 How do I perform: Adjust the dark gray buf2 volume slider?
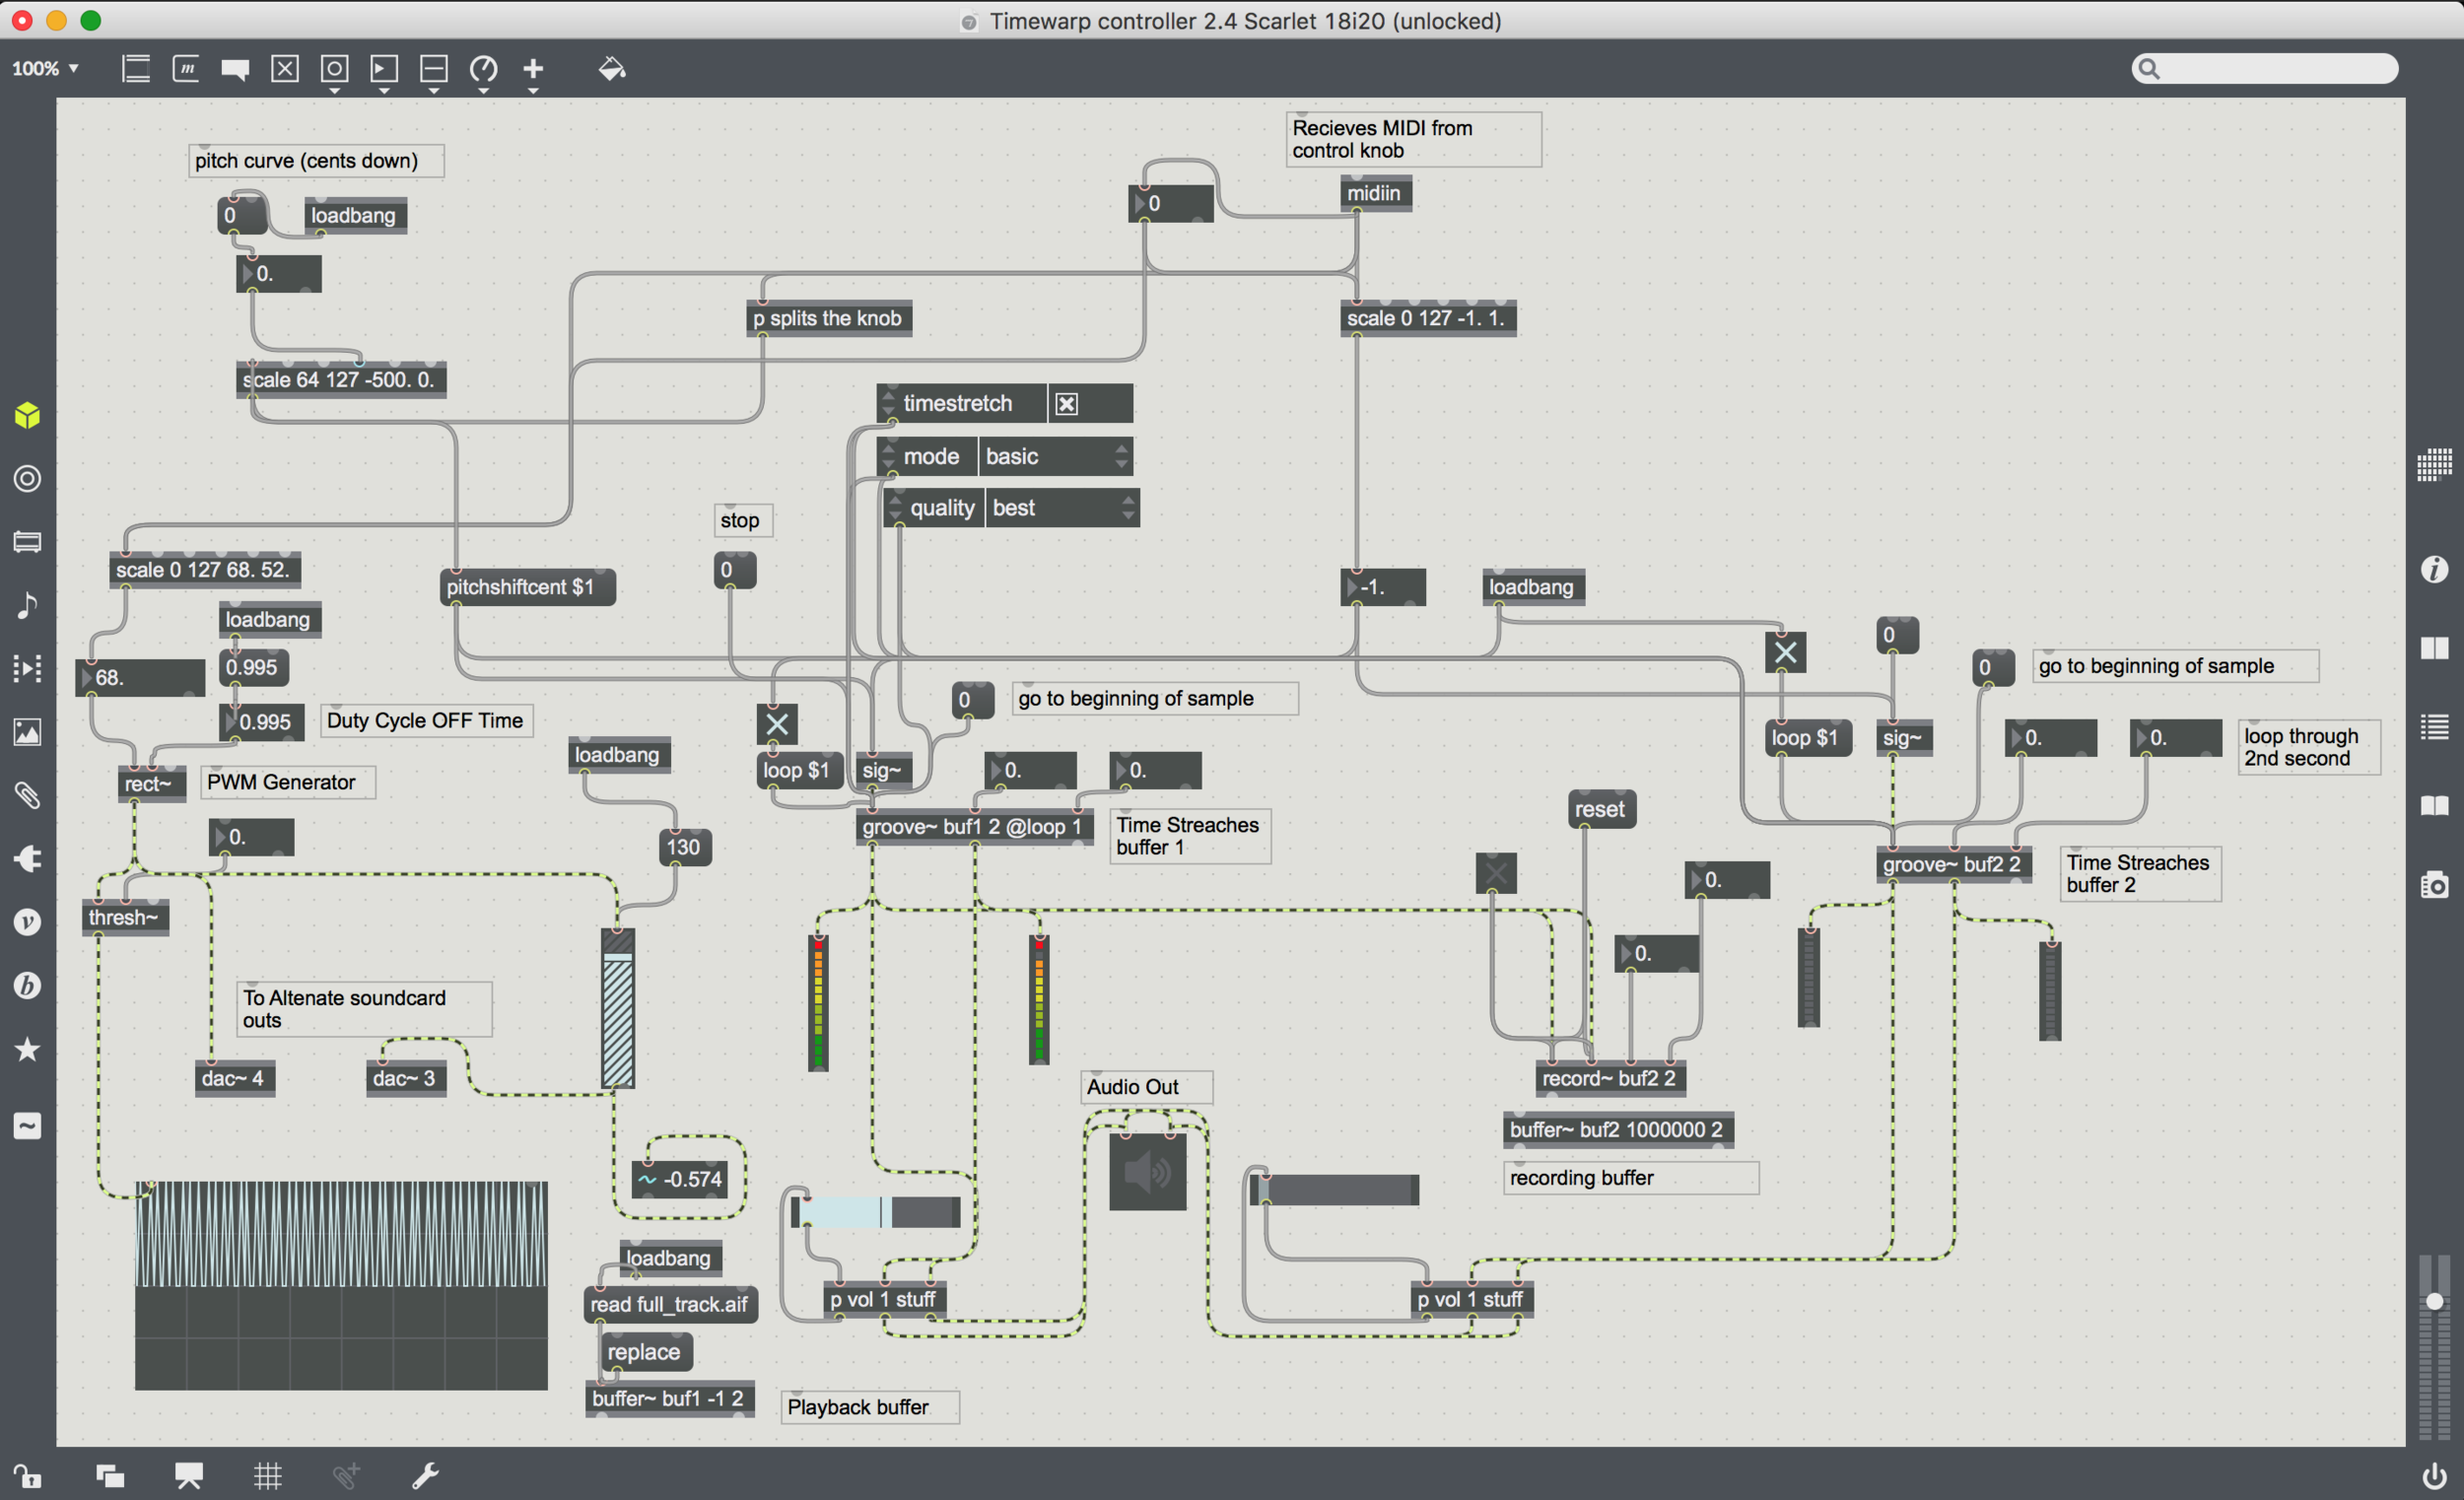[1334, 1190]
